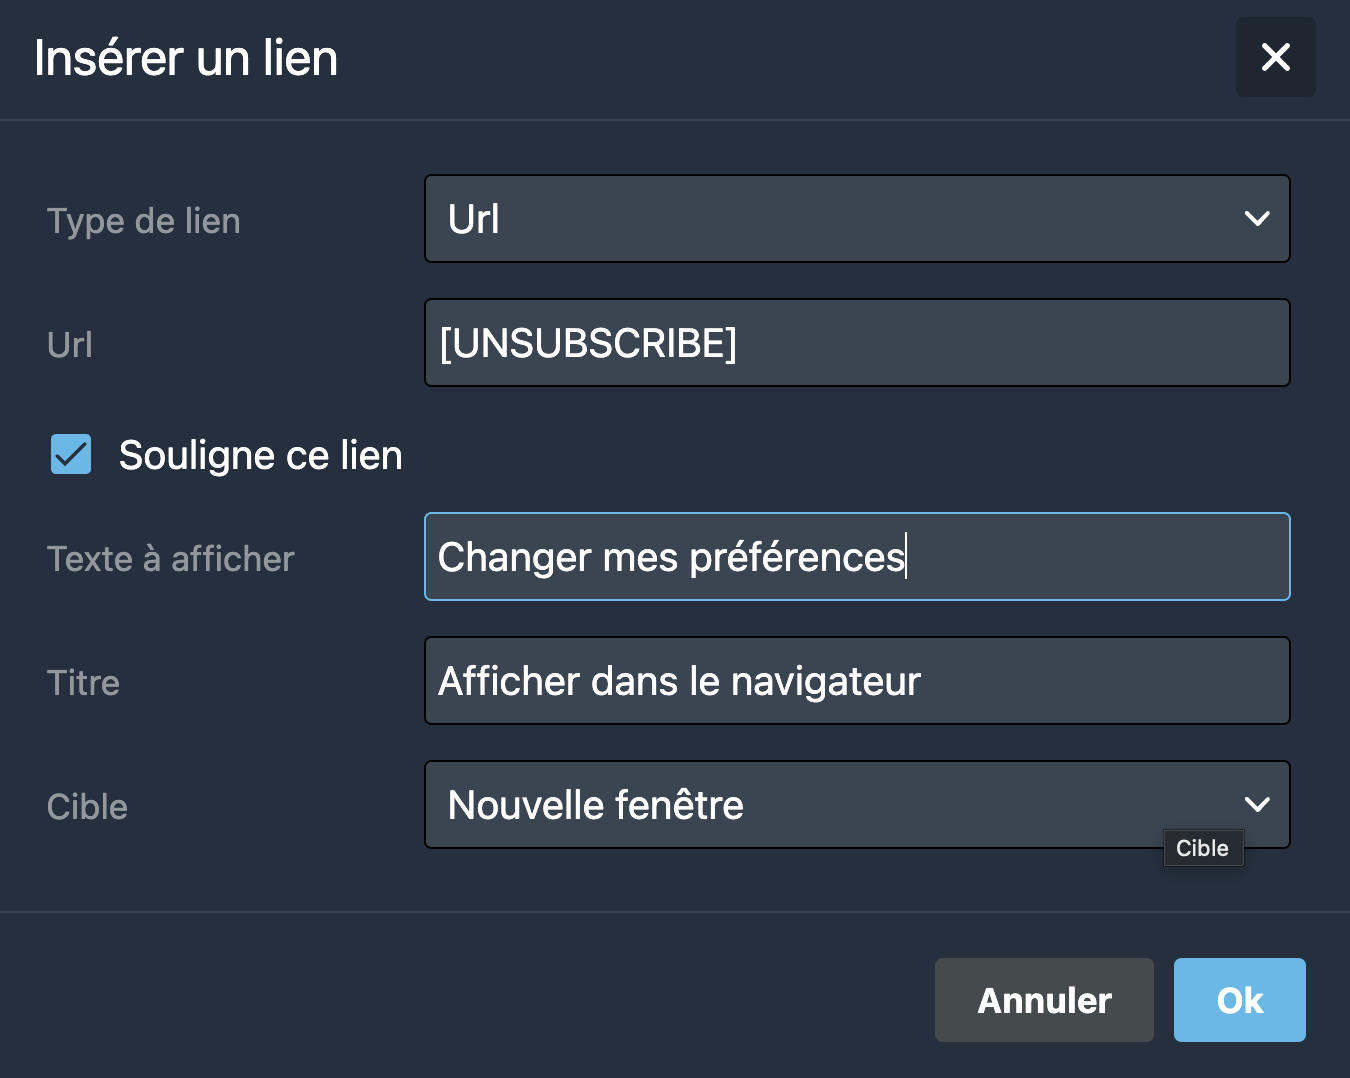Click the Titre field with Afficher dans le navigateur
Viewport: 1350px width, 1078px height.
point(857,681)
